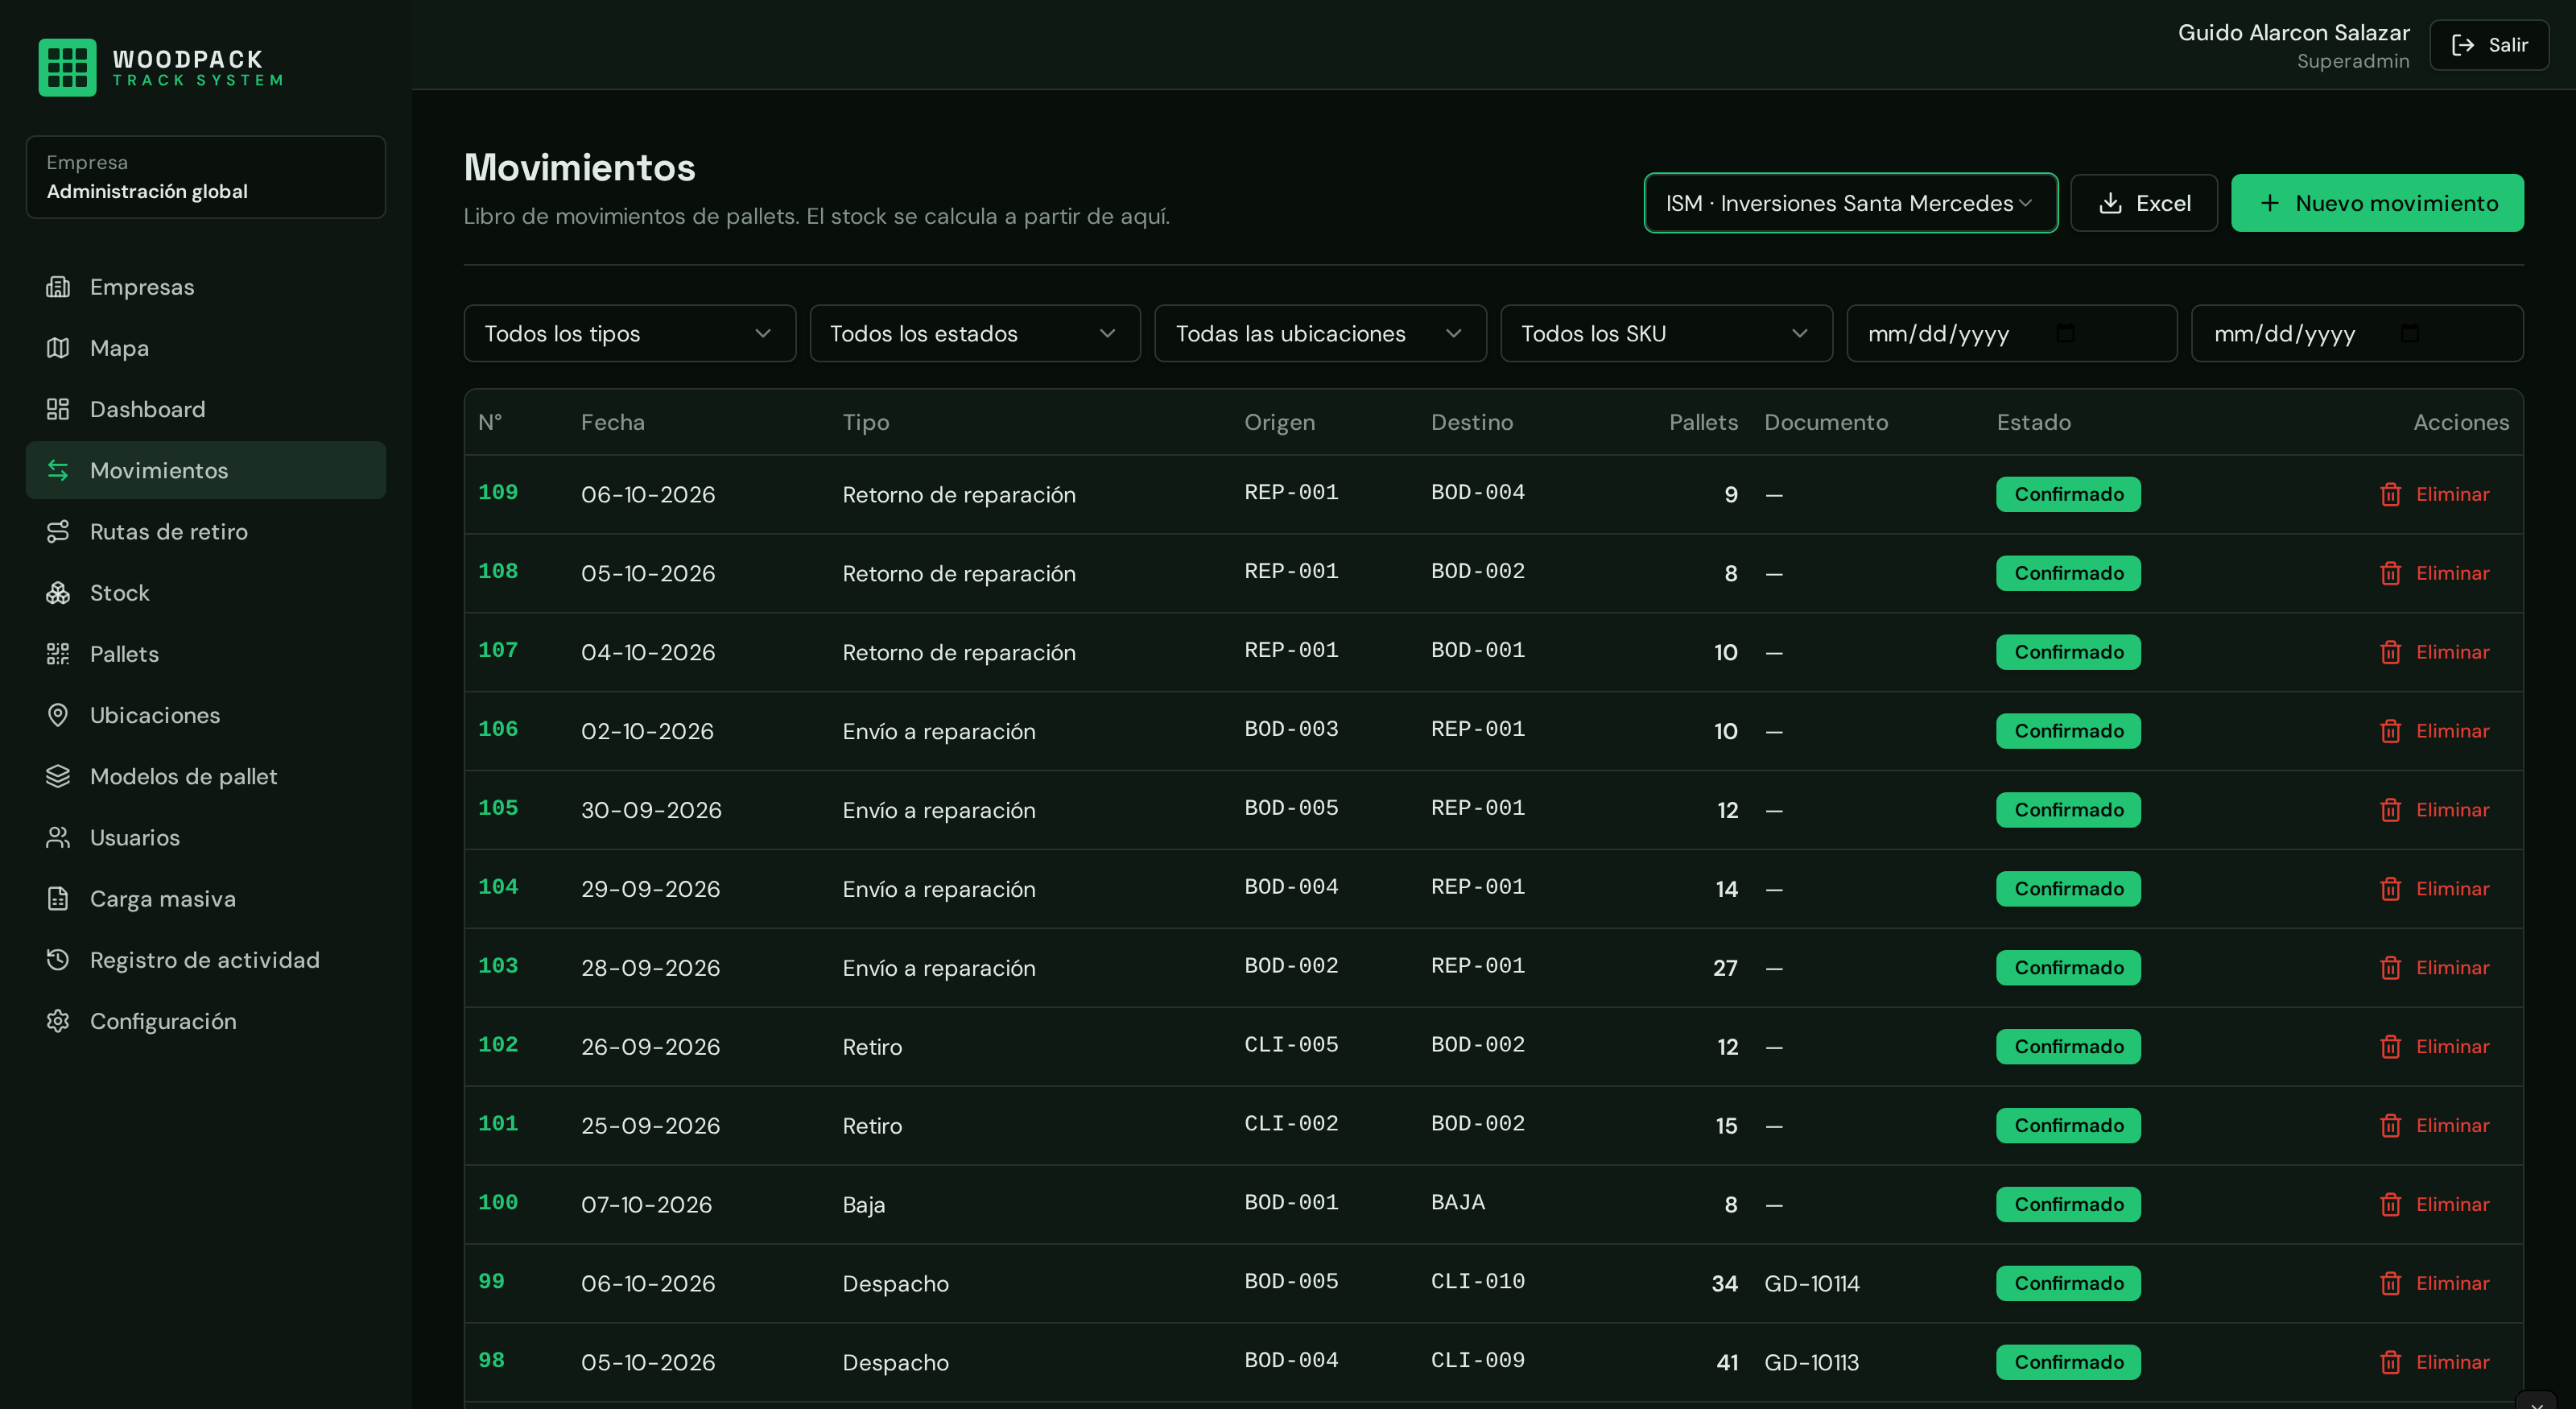Click the Rutas de retiro route icon
Screen dimensions: 2576x1409
click(58, 532)
